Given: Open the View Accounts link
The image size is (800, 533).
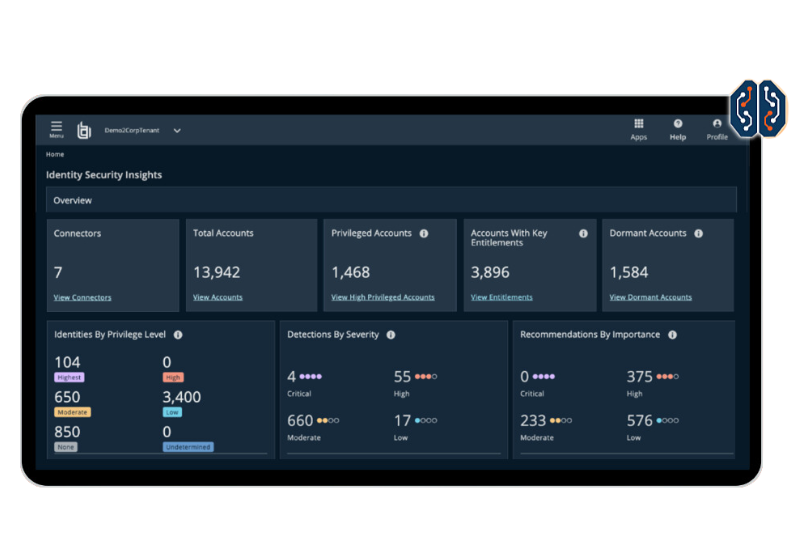Looking at the screenshot, I should [217, 297].
